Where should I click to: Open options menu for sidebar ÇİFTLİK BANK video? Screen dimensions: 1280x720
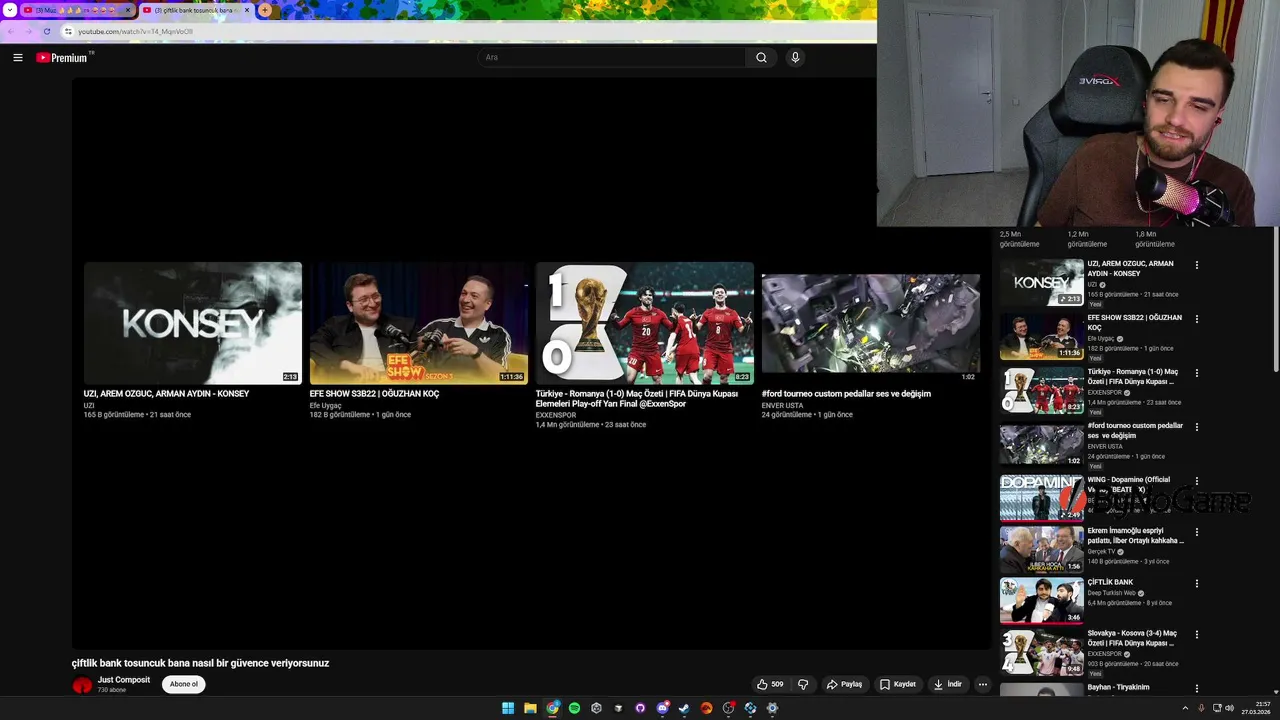(x=1196, y=583)
